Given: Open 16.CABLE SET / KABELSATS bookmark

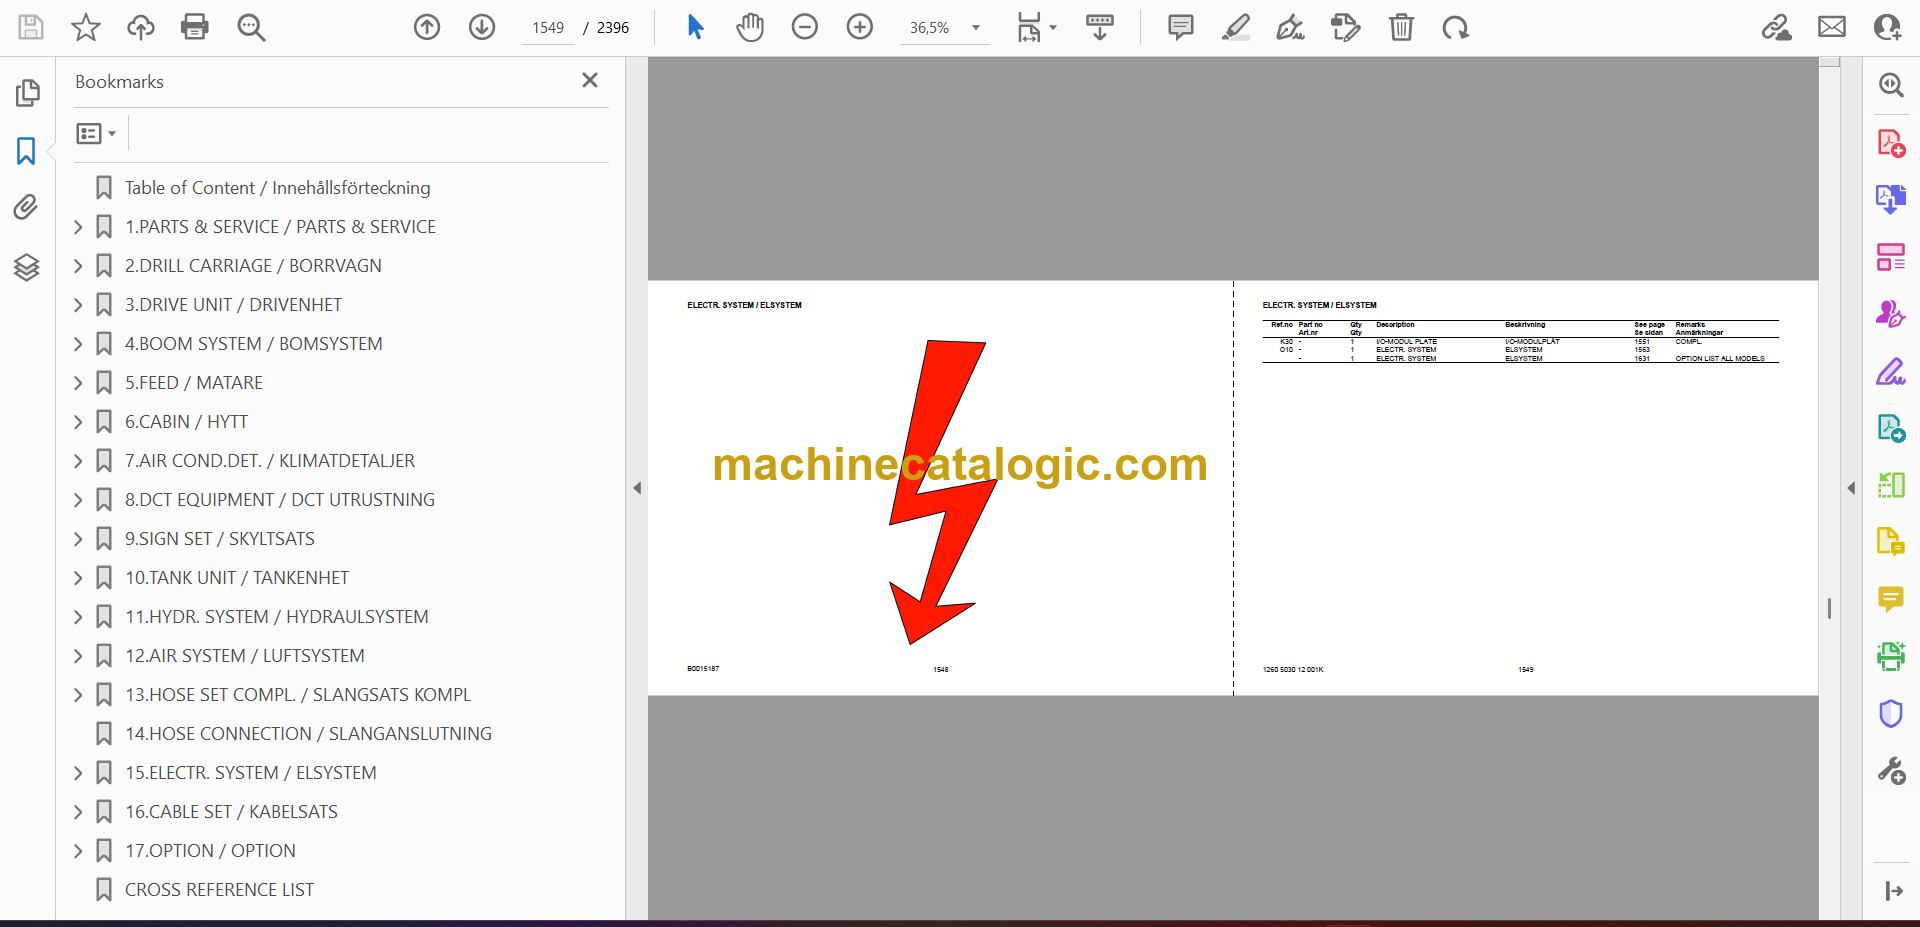Looking at the screenshot, I should [x=231, y=812].
